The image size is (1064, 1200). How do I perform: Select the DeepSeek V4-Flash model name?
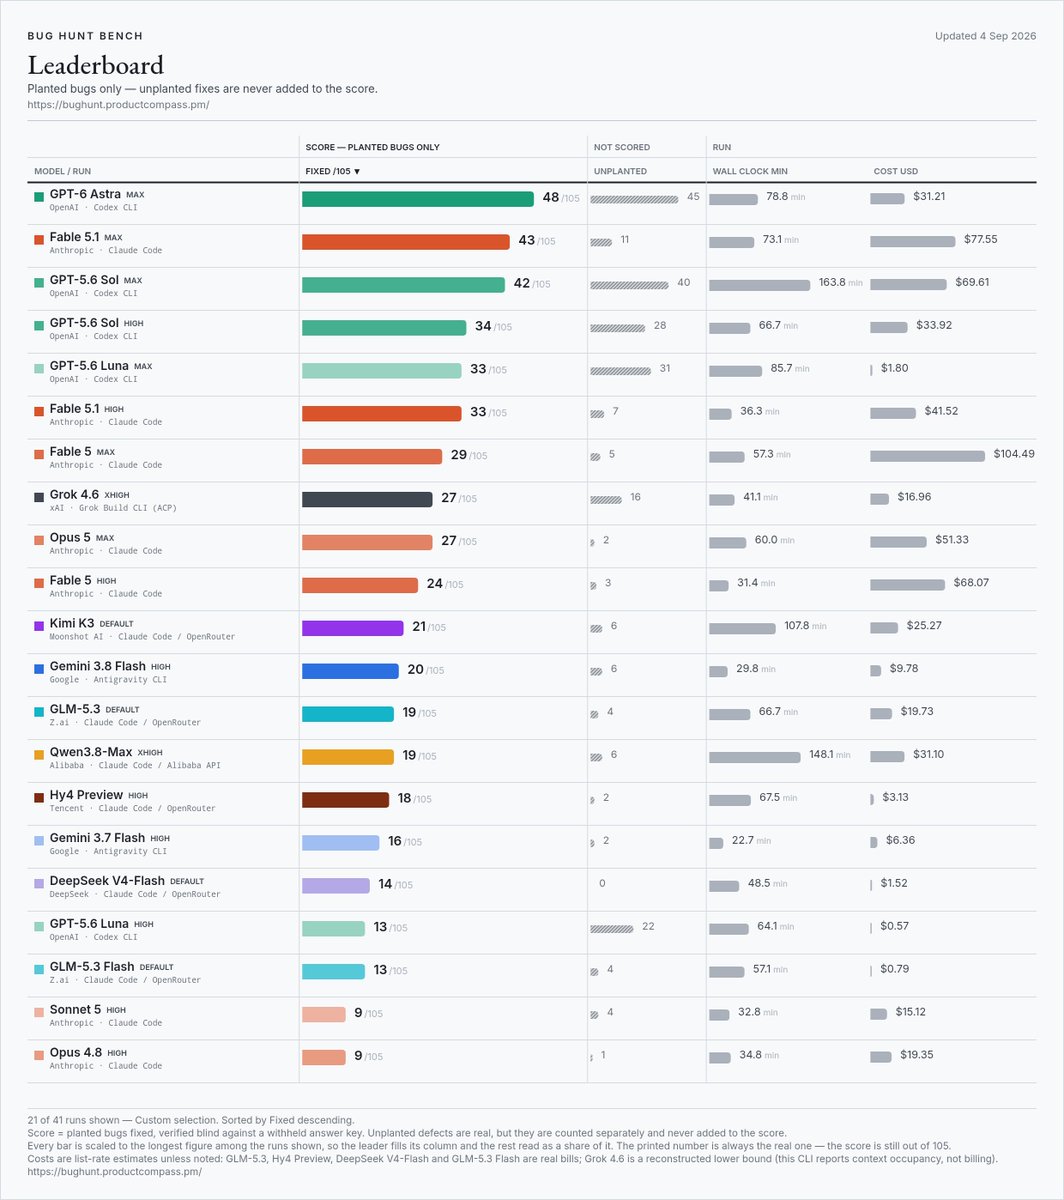tap(107, 882)
